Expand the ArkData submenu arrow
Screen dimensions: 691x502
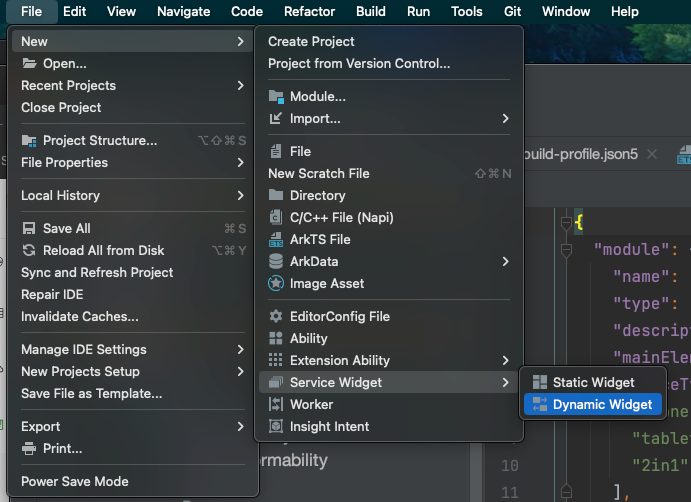tap(505, 261)
